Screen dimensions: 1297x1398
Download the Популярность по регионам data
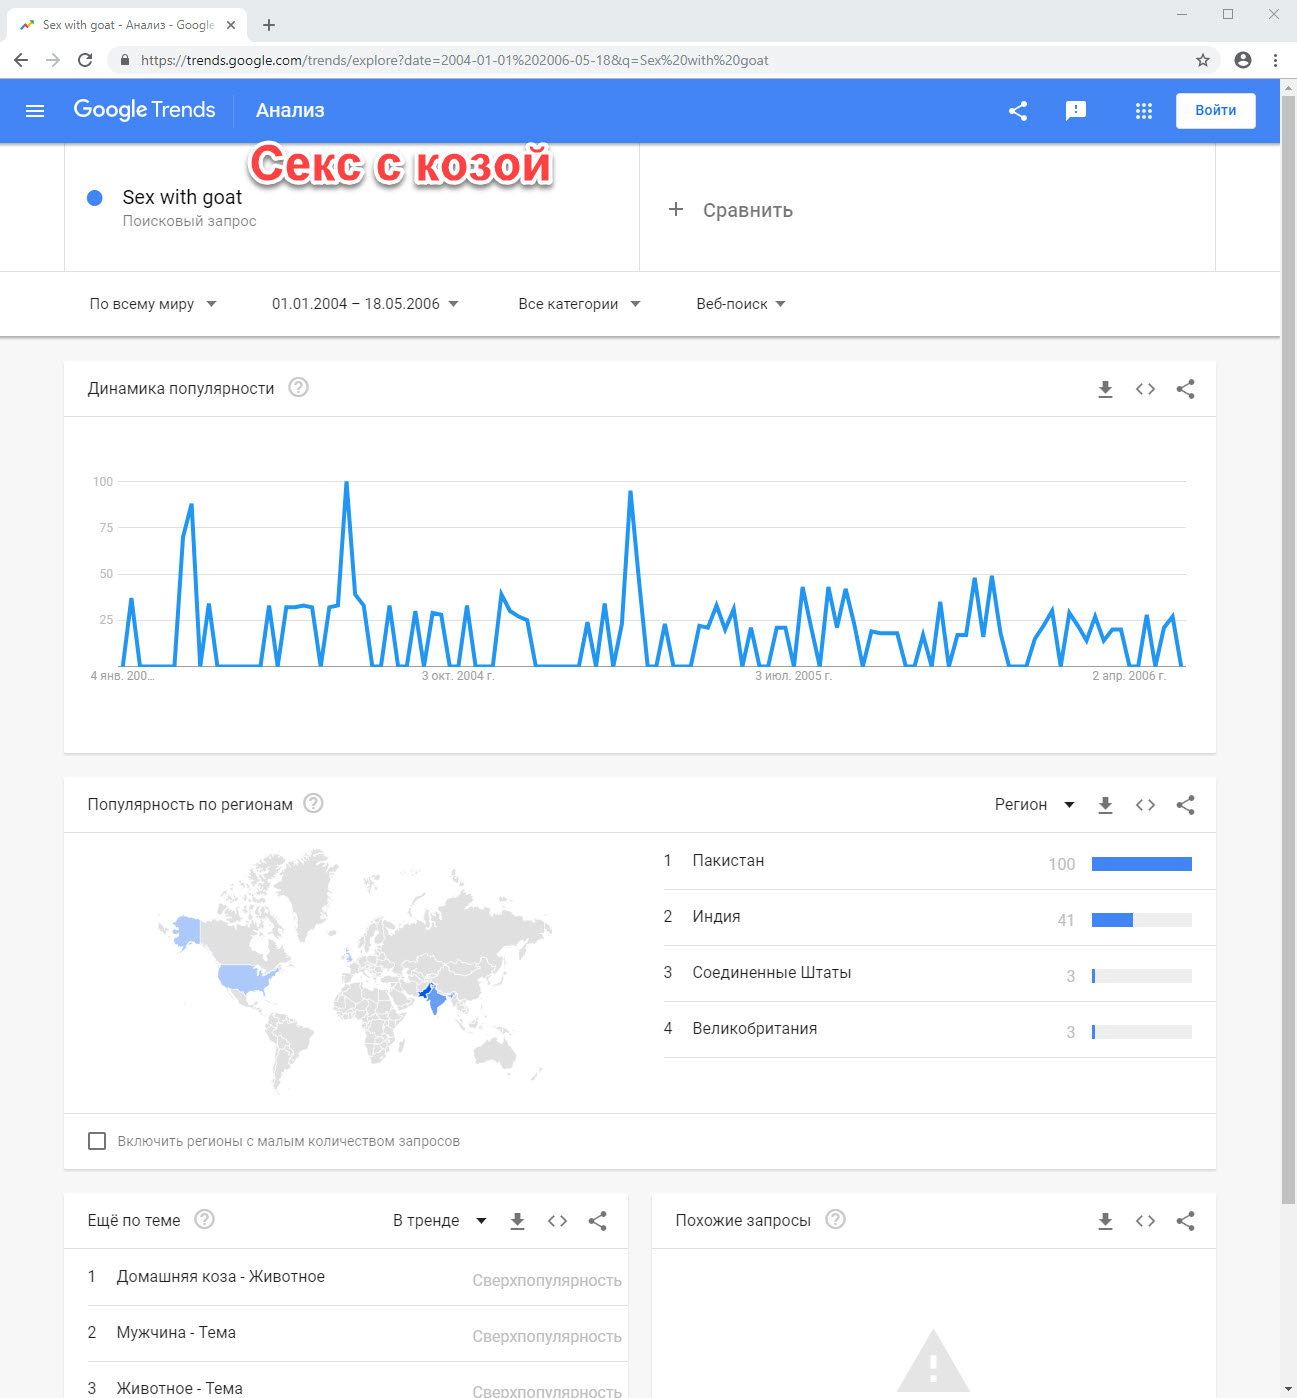1105,805
